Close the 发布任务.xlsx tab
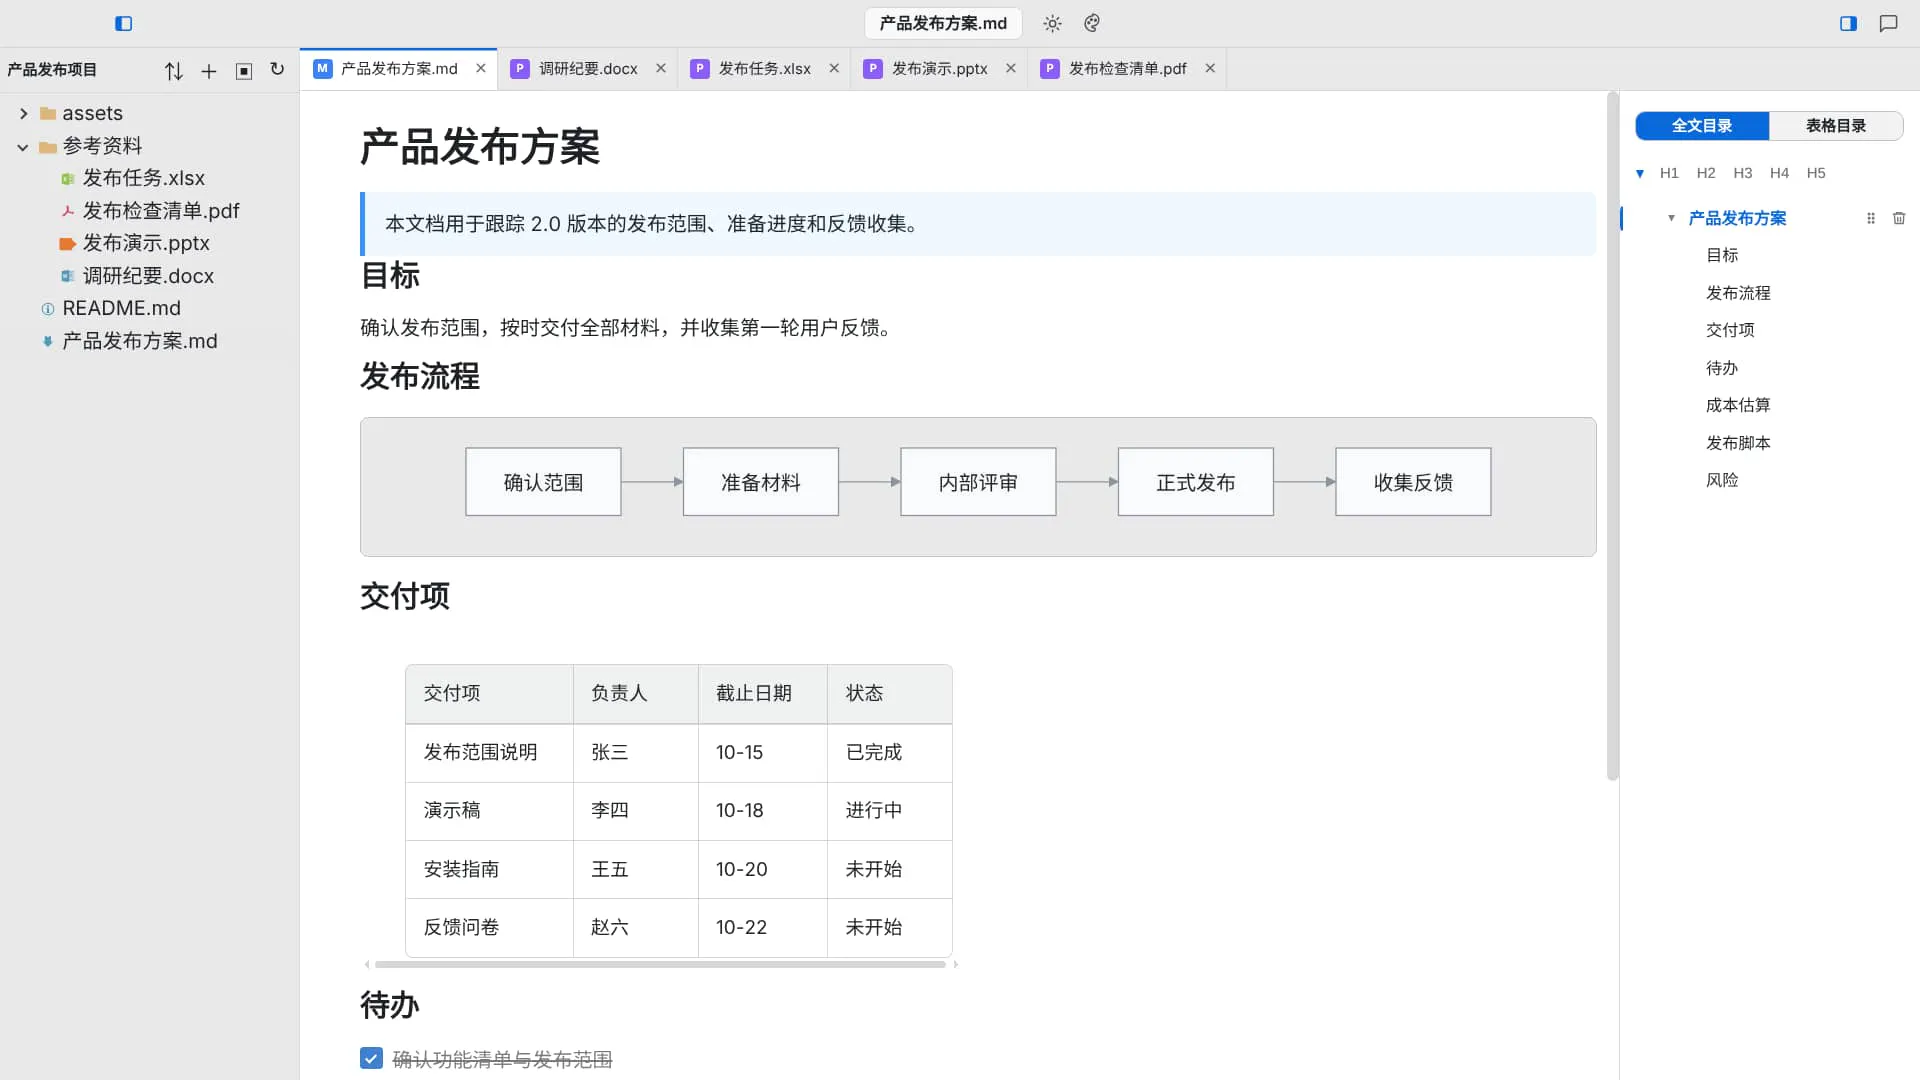 pos(834,68)
